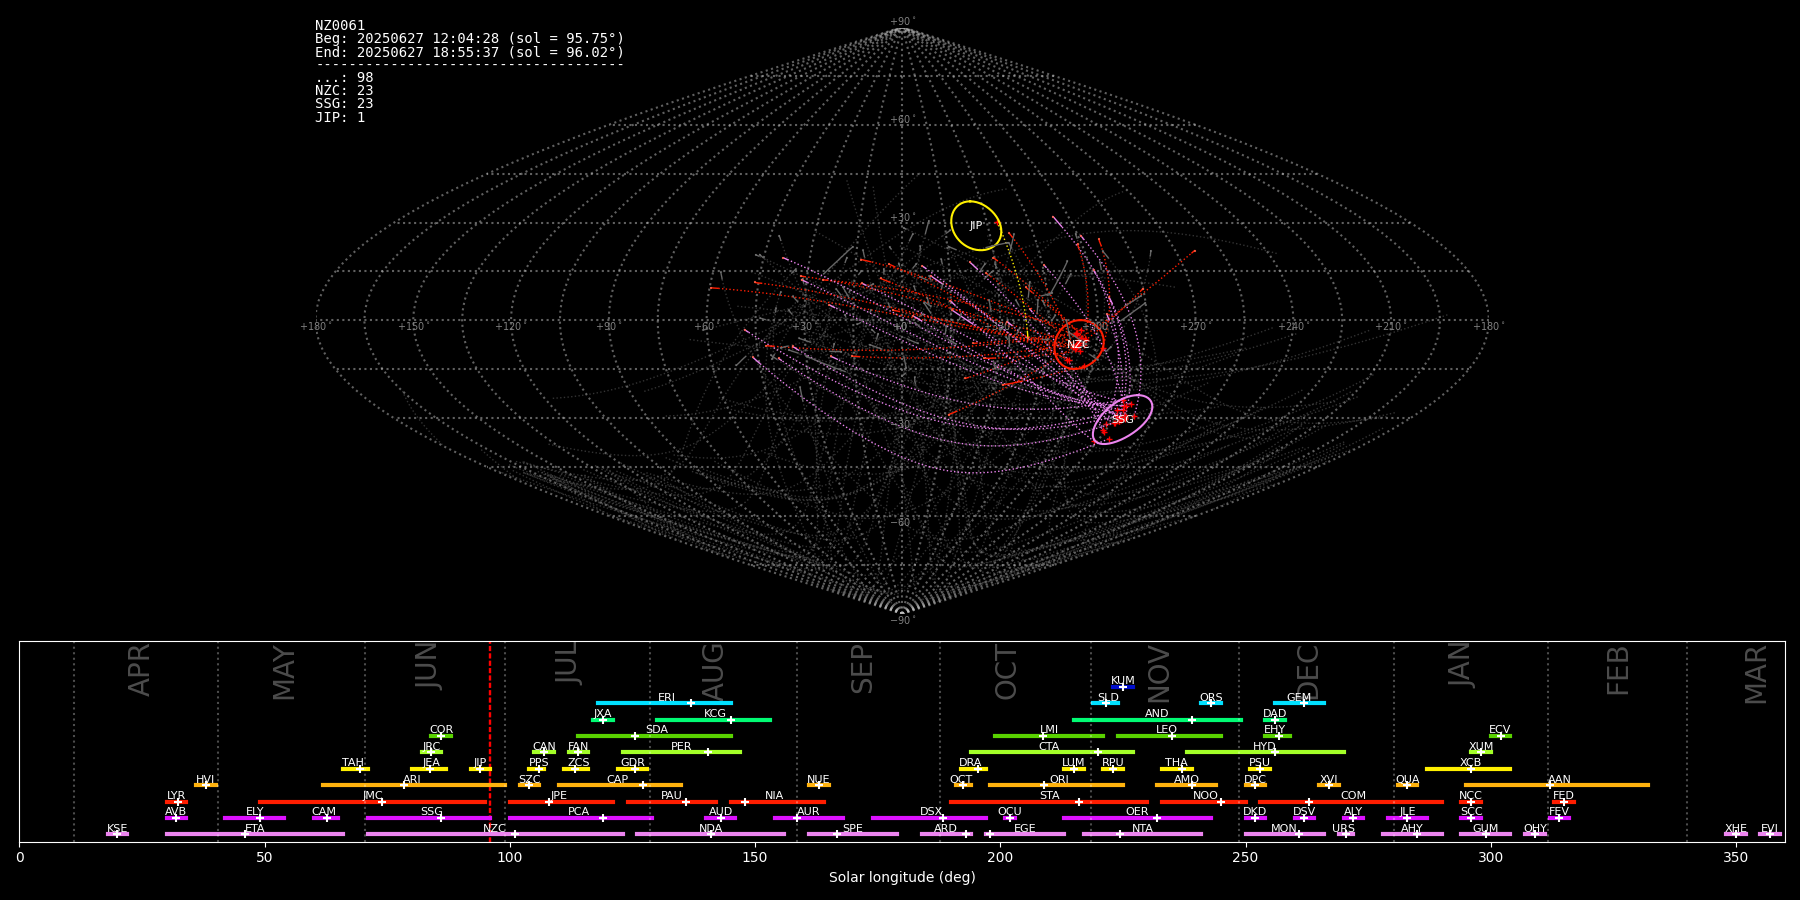Click the 'Beg: 20250627 12:04:28' line
This screenshot has width=1800, height=900.
469,39
